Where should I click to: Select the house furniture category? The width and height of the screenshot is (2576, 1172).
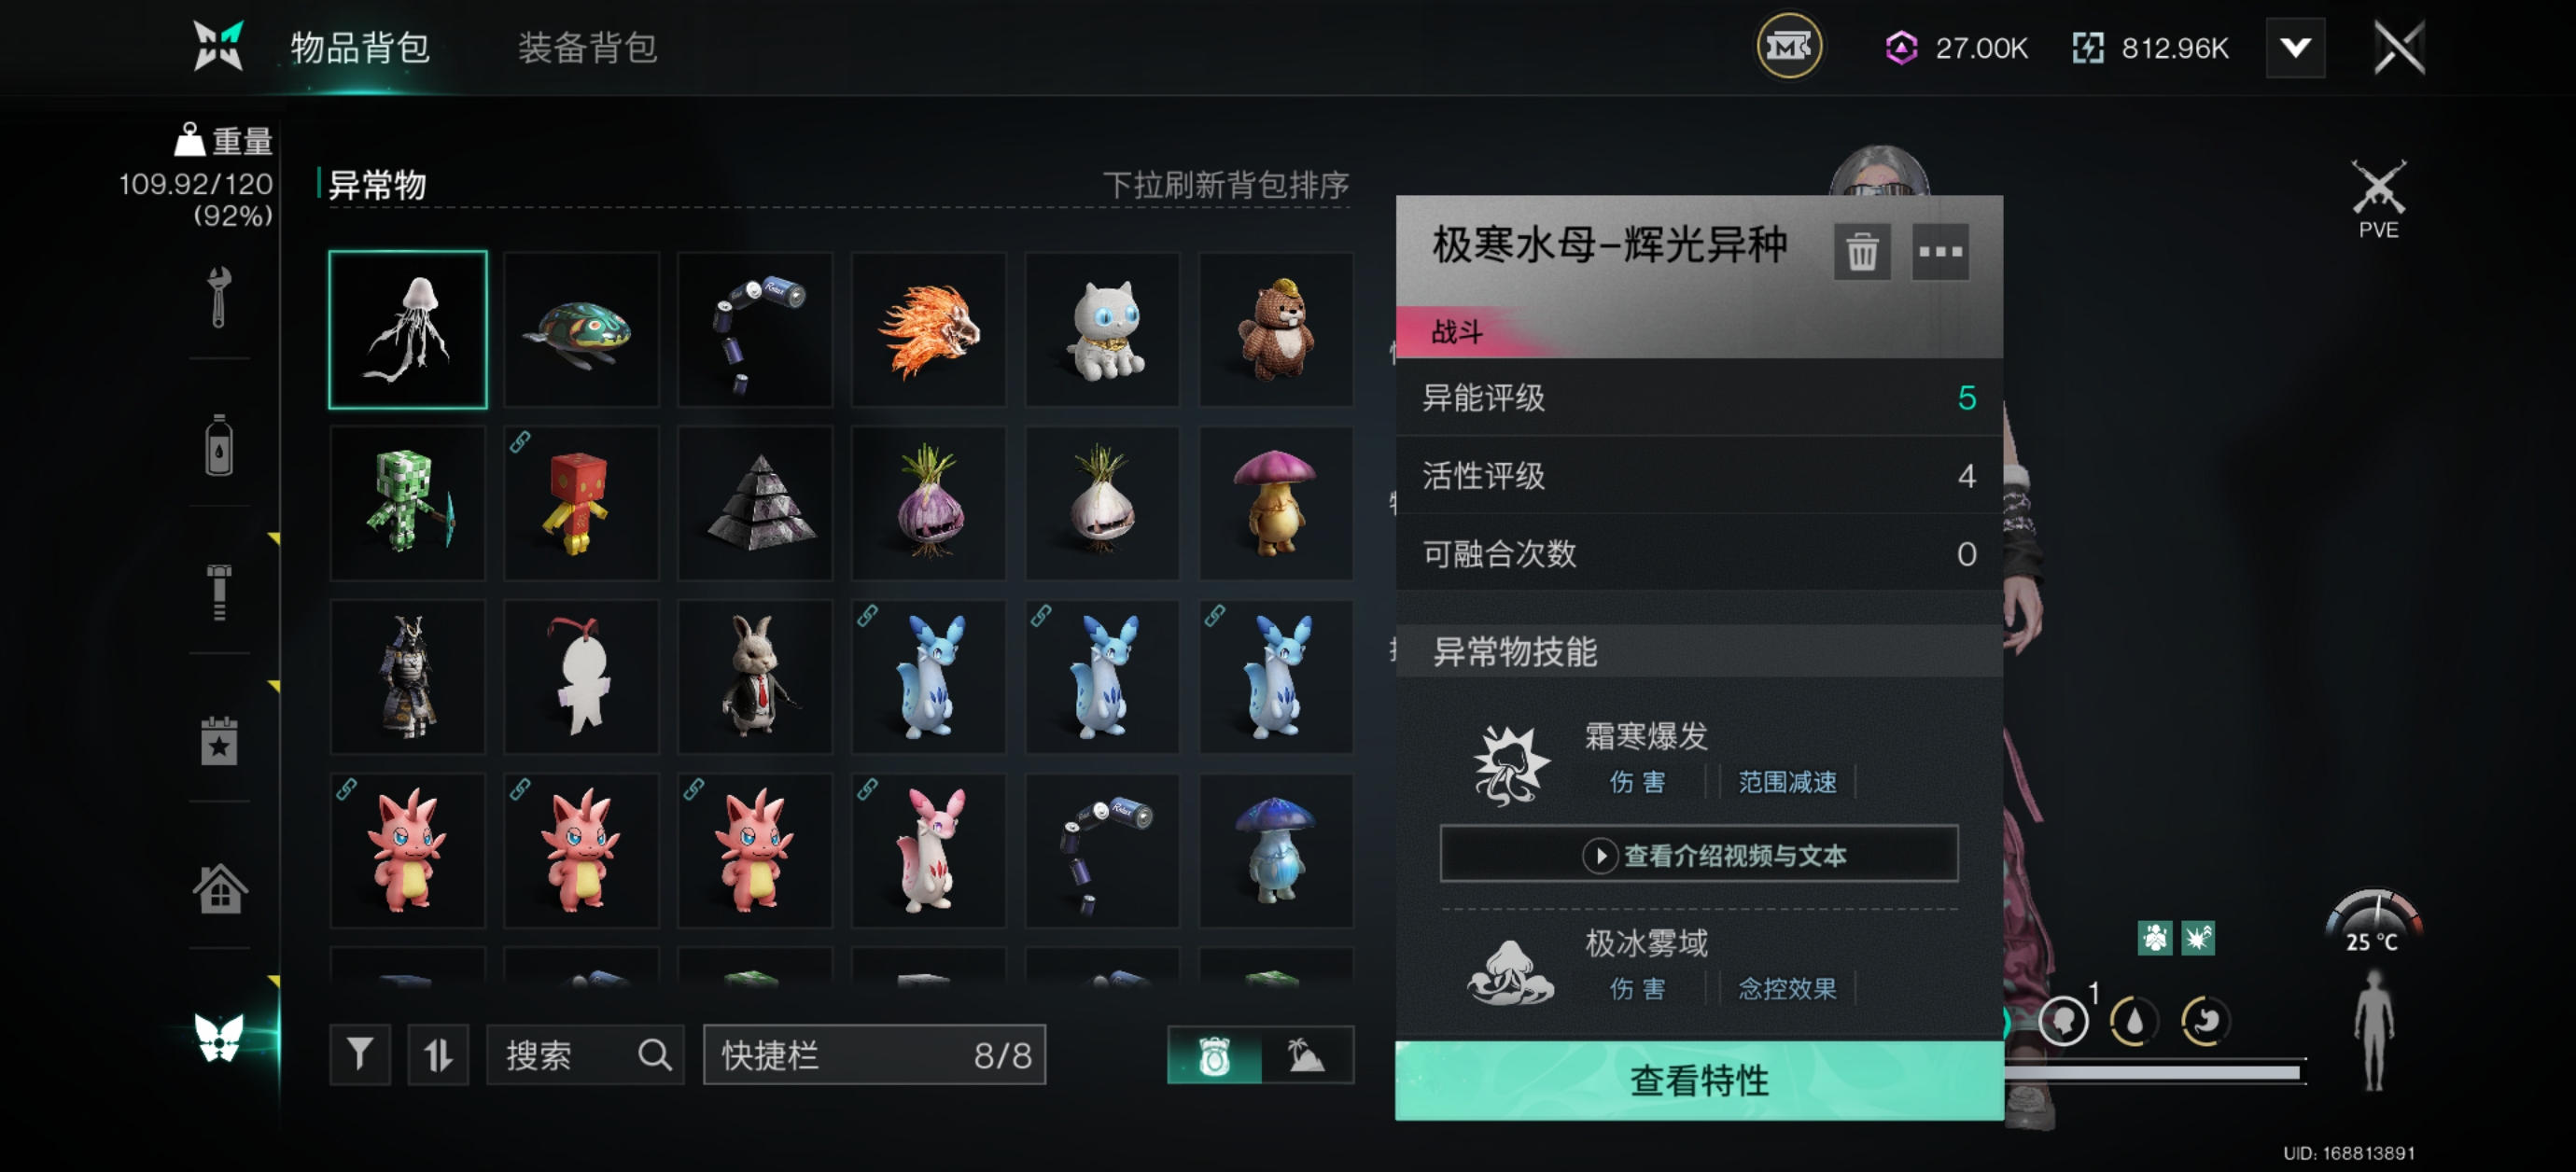[219, 887]
